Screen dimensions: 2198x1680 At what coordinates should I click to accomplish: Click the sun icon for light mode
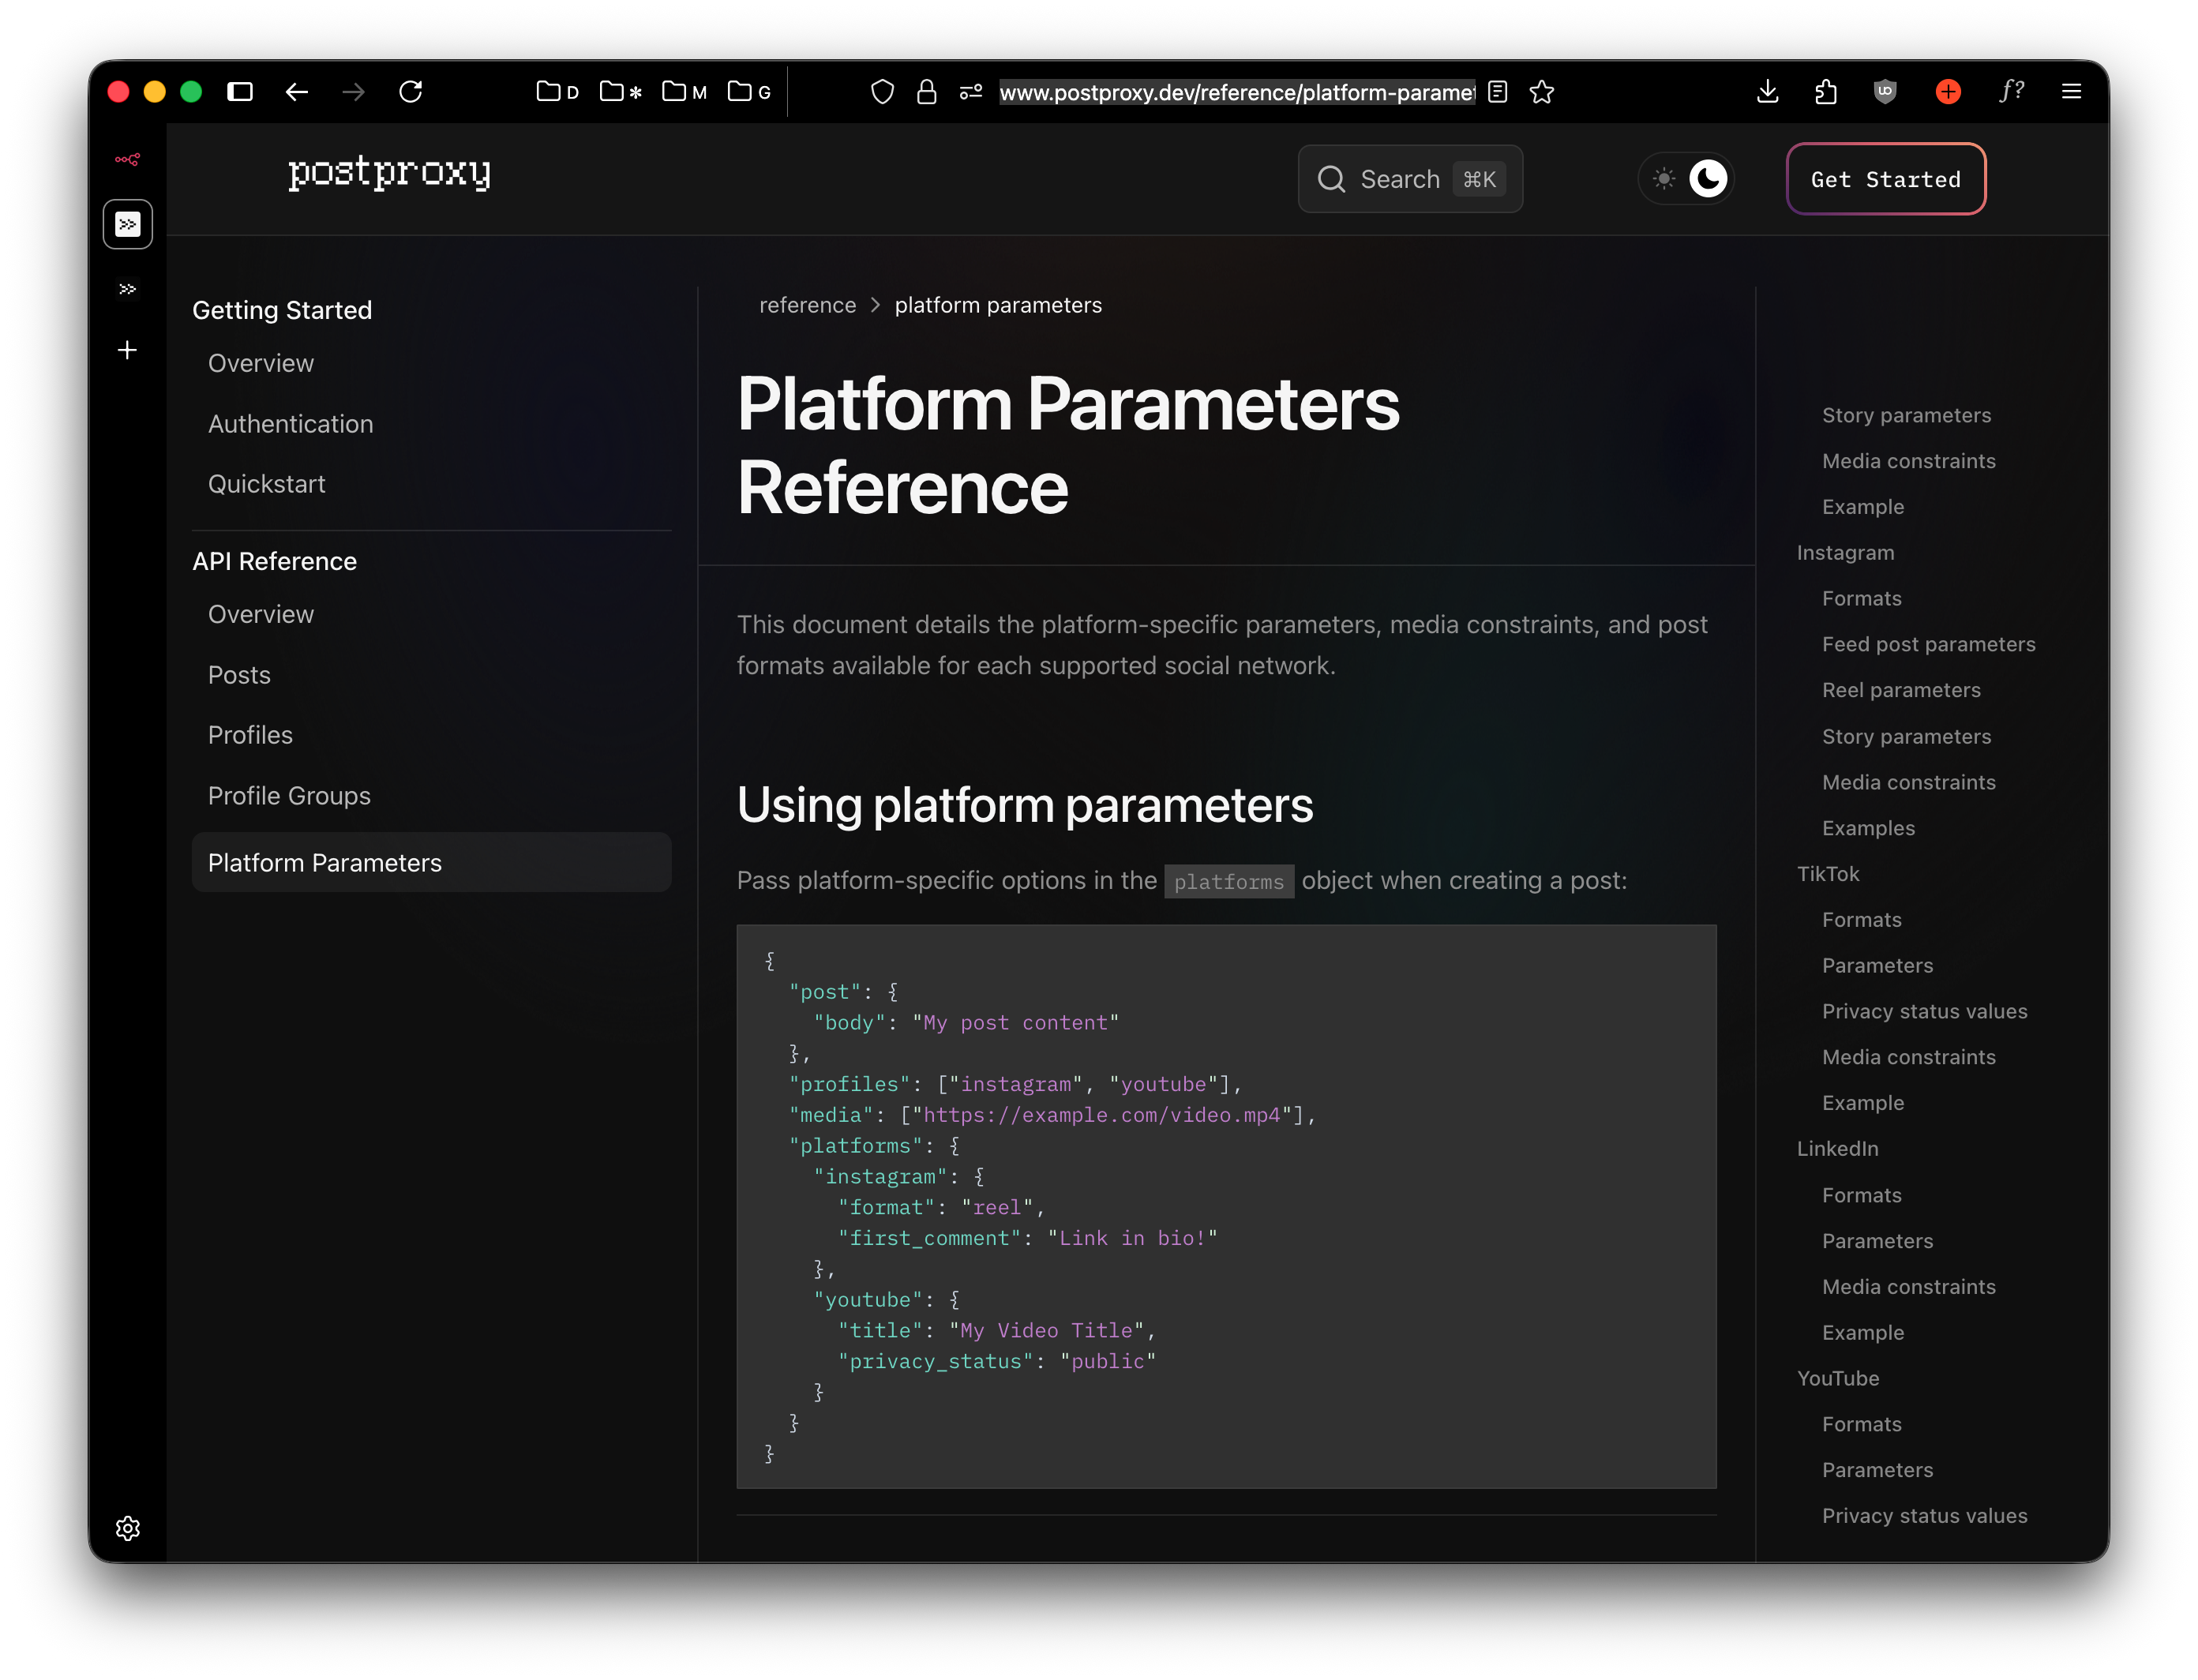click(x=1664, y=179)
